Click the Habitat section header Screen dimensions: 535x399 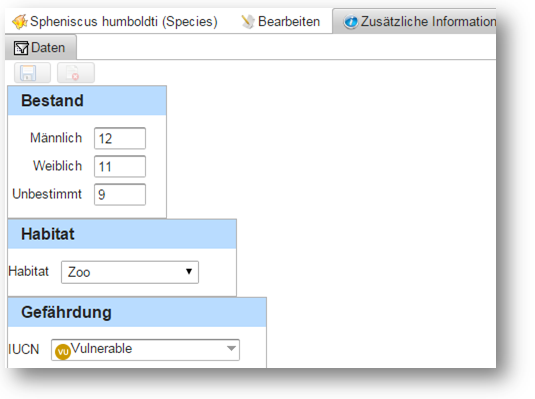[122, 234]
